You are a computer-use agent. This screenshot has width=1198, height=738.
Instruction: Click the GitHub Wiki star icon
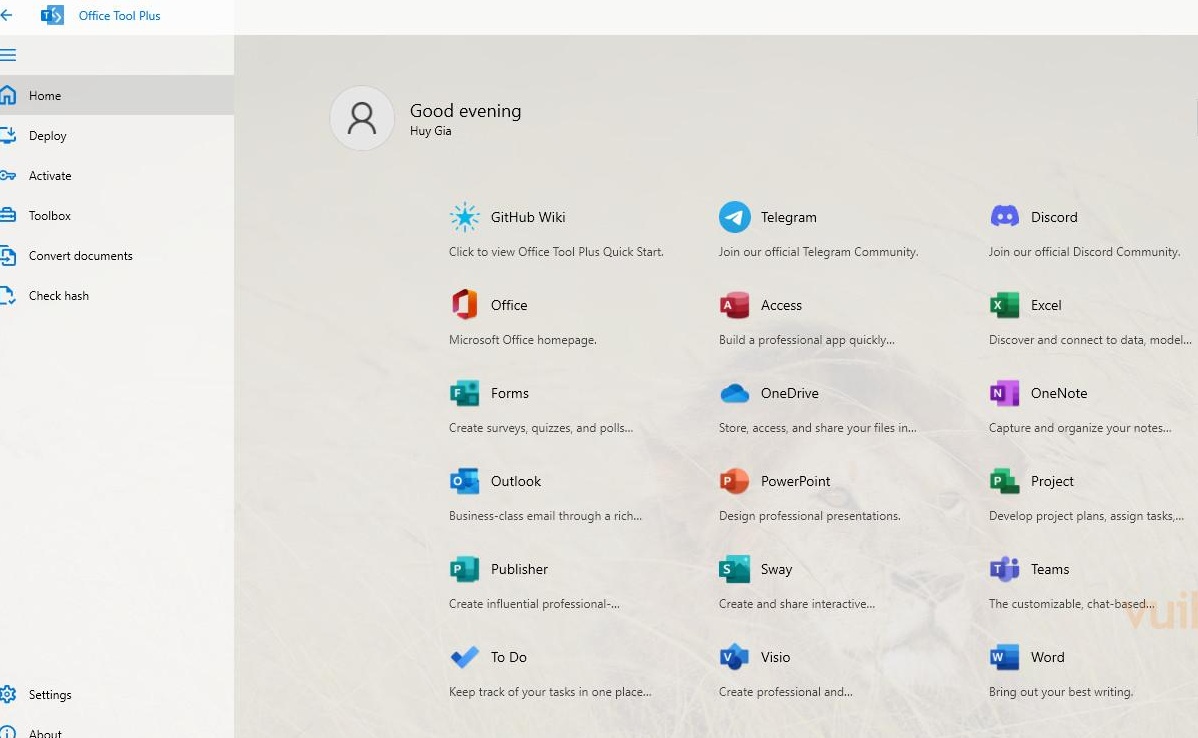[464, 217]
